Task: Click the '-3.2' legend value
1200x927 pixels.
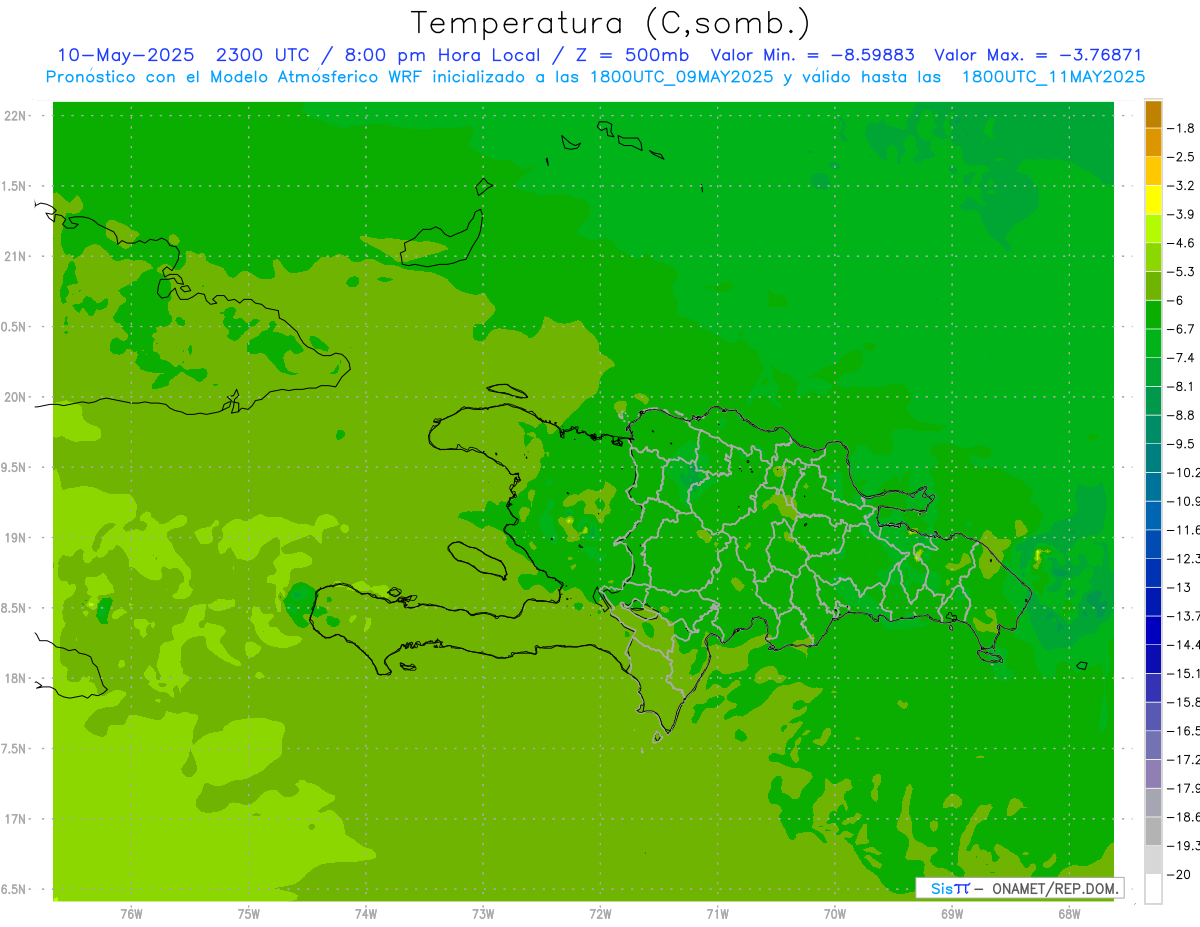Action: (x=1183, y=186)
